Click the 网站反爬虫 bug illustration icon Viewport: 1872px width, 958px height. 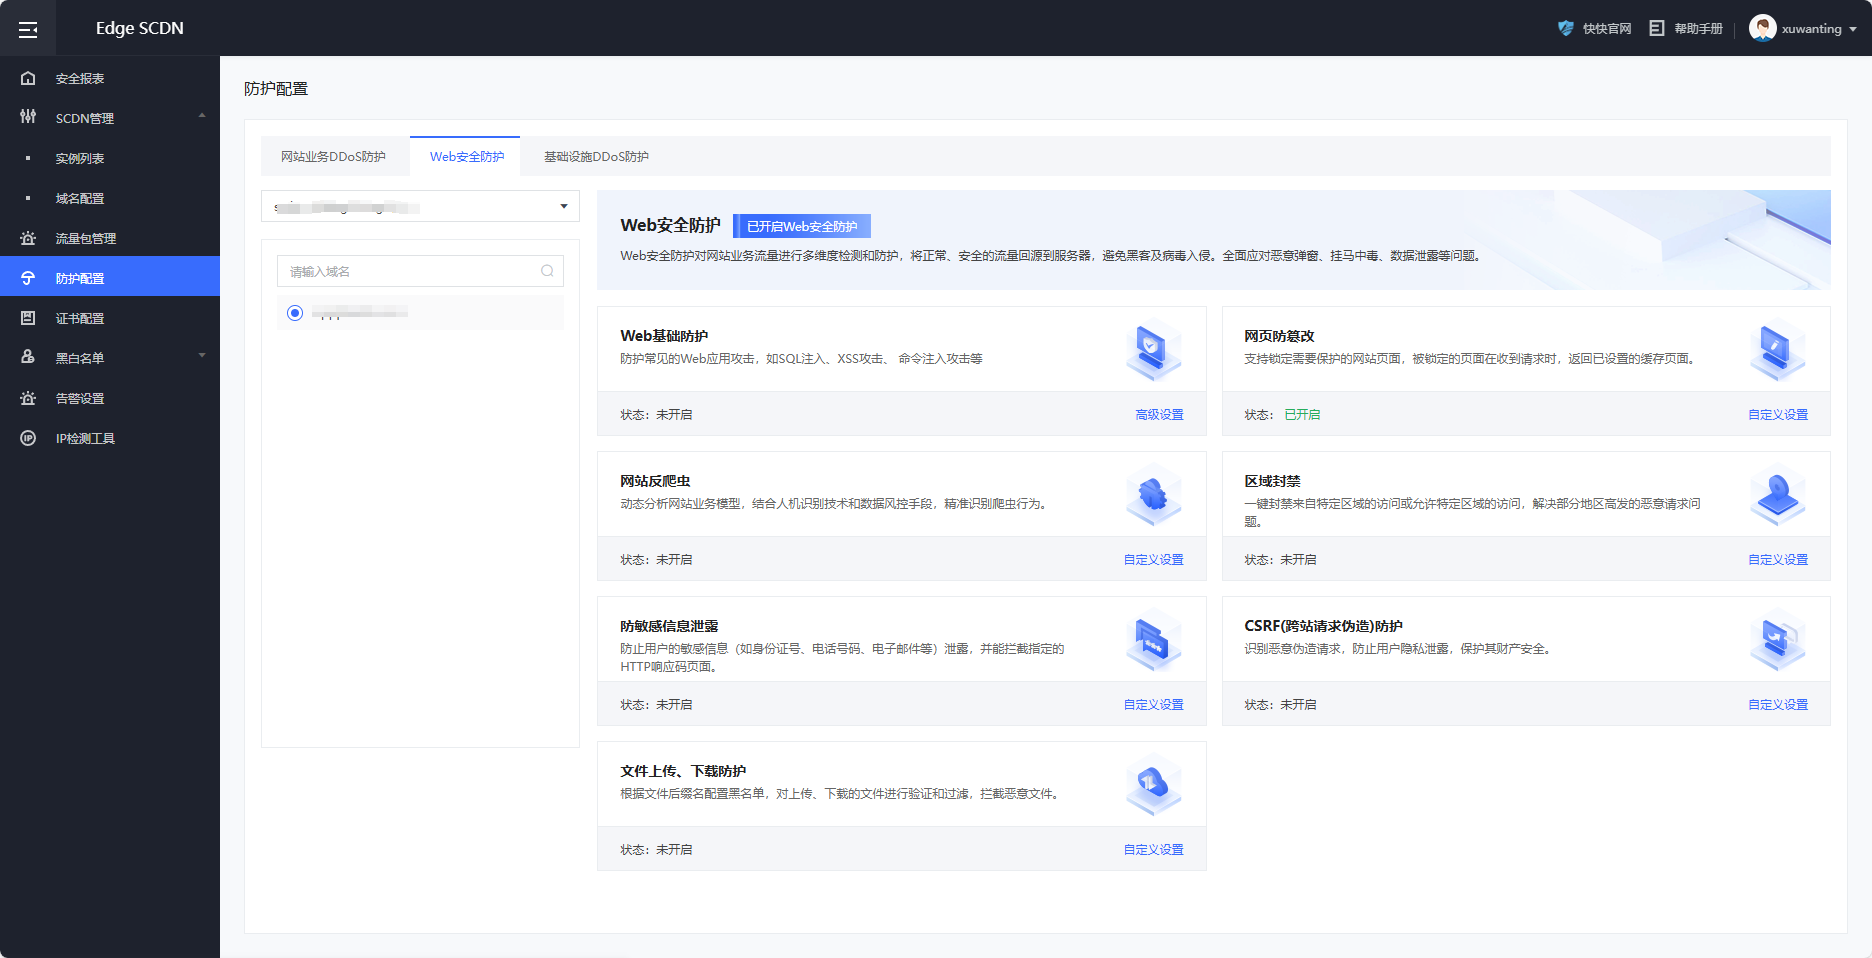tap(1153, 495)
